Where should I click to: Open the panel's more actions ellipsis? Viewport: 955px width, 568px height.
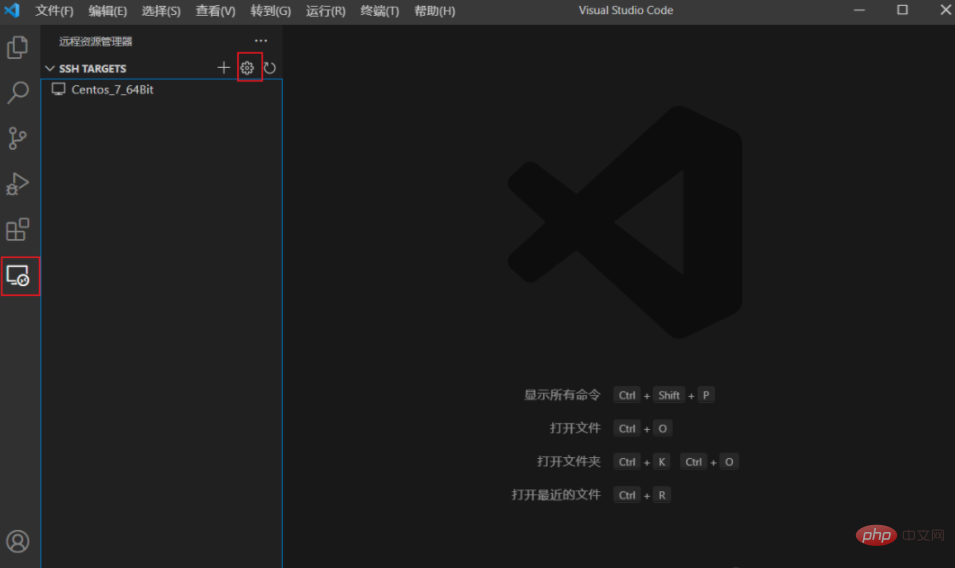point(261,41)
